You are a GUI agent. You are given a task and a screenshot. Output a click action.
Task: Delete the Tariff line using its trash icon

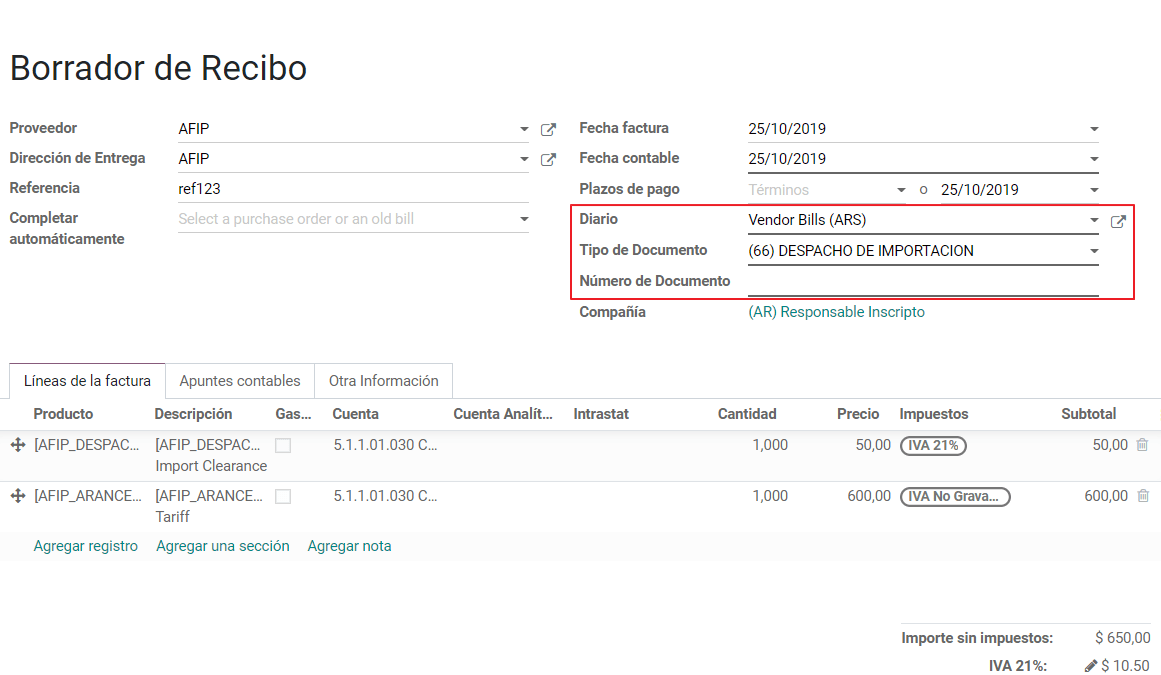pyautogui.click(x=1141, y=495)
